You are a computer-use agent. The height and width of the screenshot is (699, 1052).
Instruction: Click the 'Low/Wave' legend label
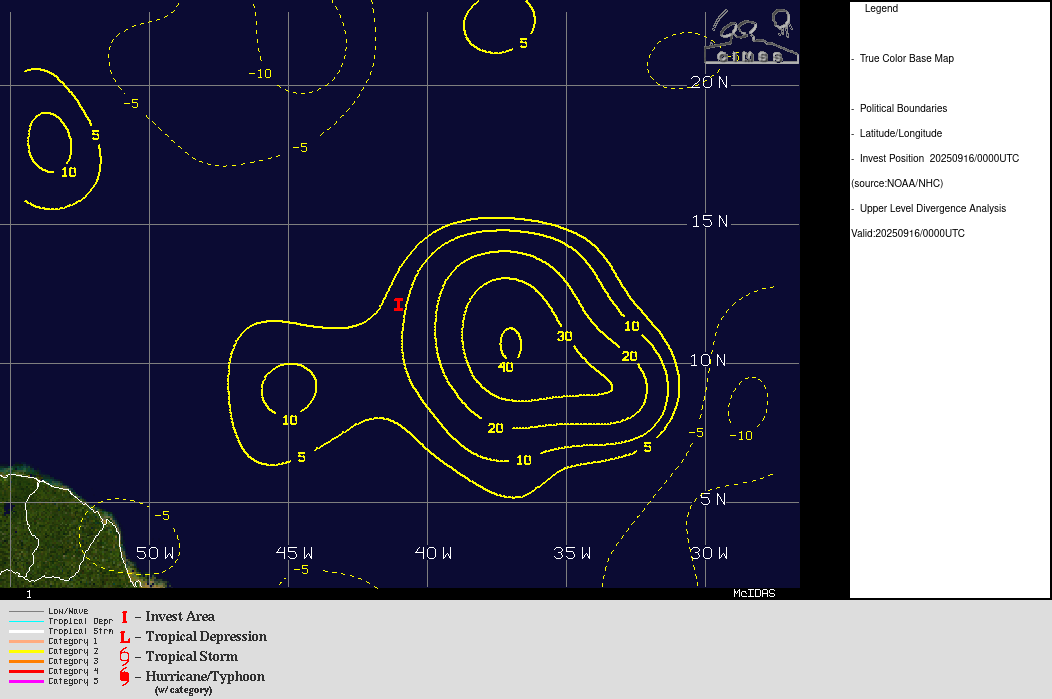(68, 611)
